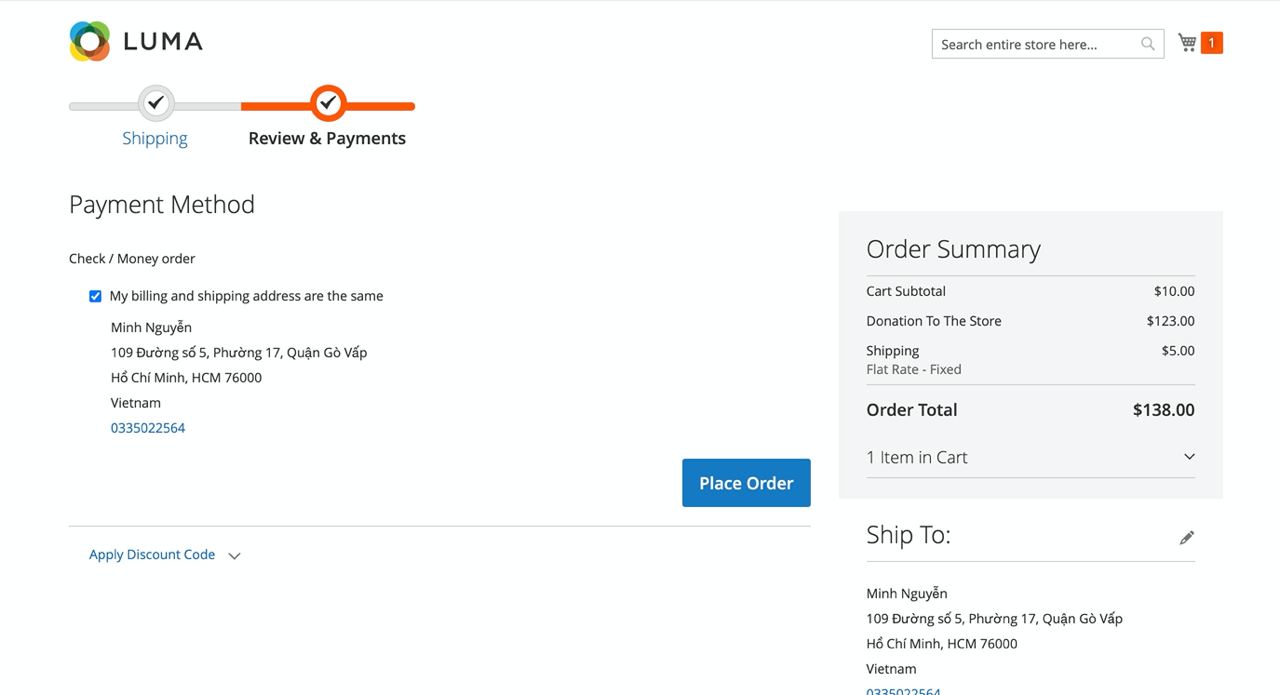
Task: Open the shopping cart icon
Action: tap(1187, 42)
